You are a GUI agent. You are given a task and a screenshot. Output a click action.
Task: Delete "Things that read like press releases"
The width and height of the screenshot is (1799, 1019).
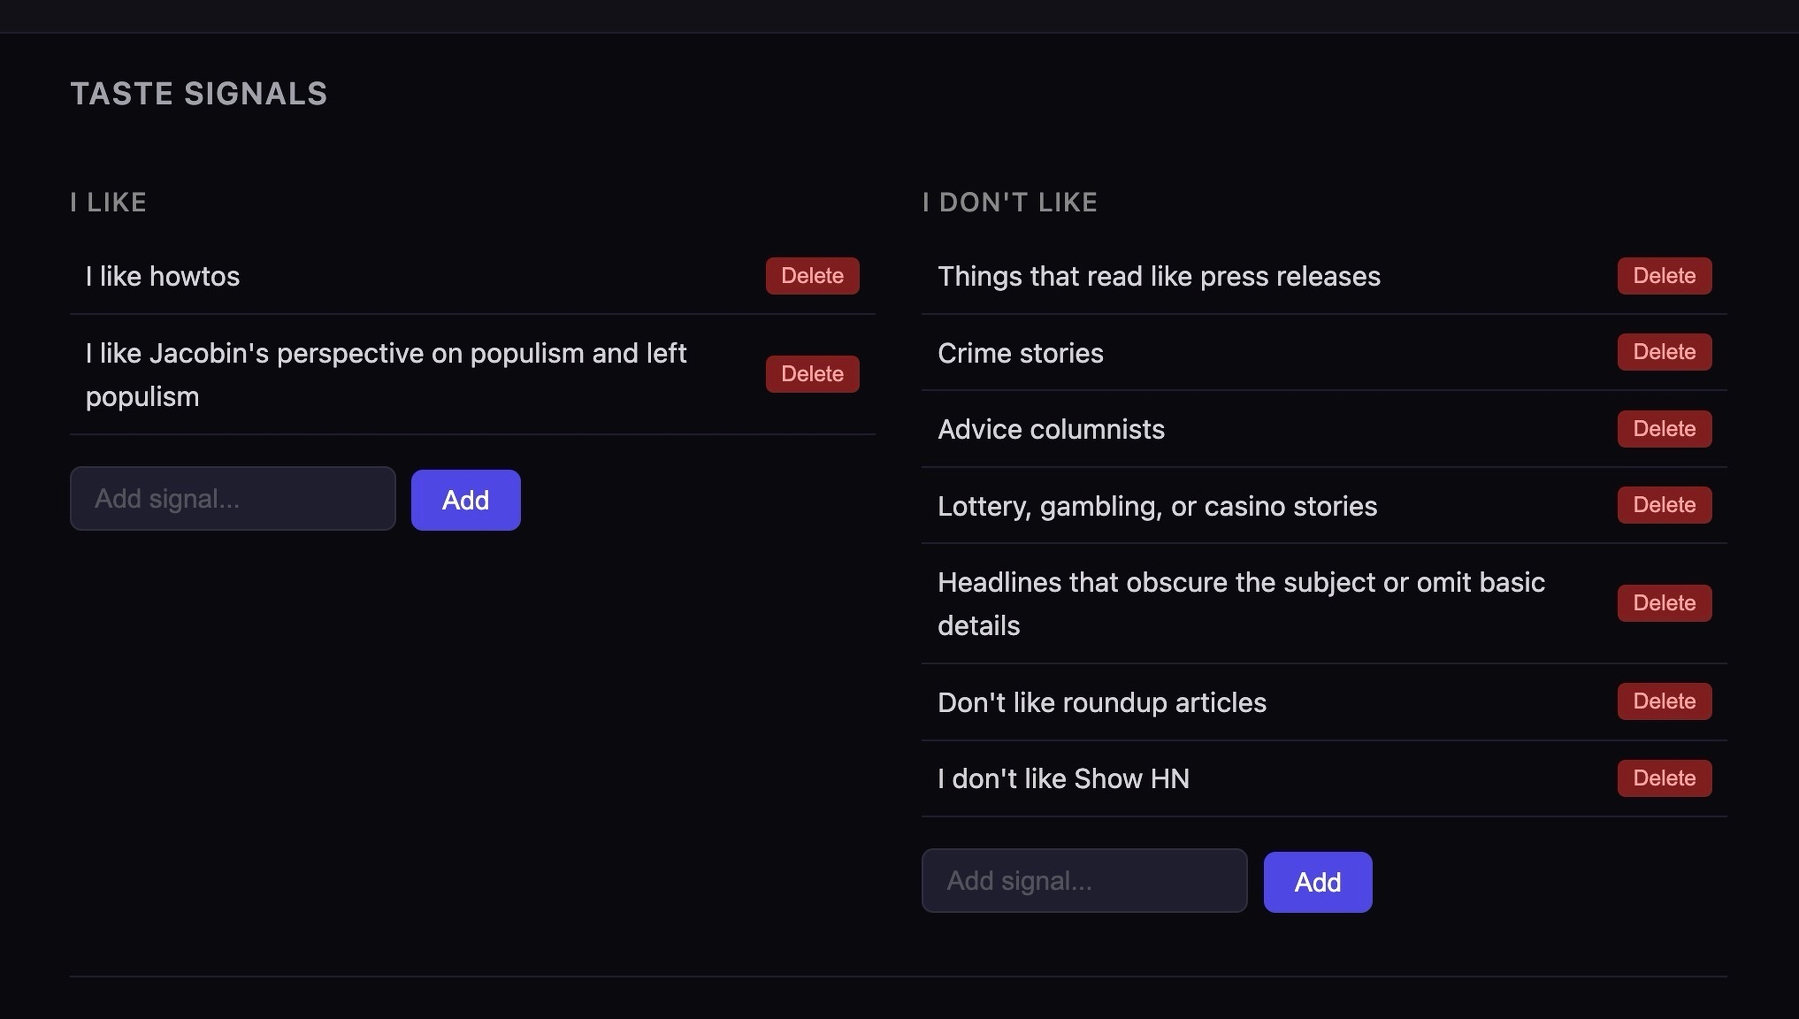(1663, 276)
